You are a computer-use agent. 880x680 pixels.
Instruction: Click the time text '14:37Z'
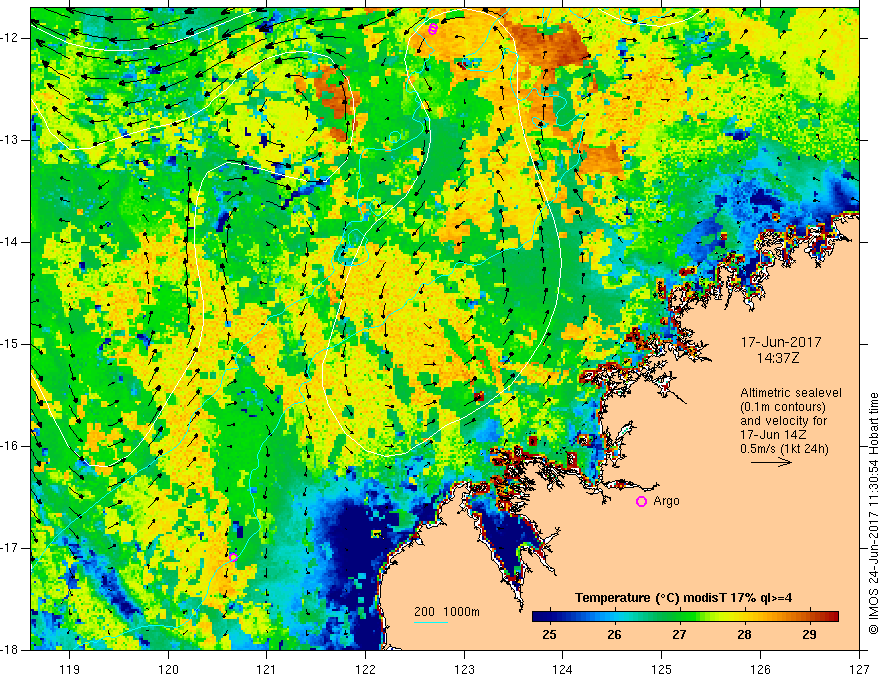777,358
